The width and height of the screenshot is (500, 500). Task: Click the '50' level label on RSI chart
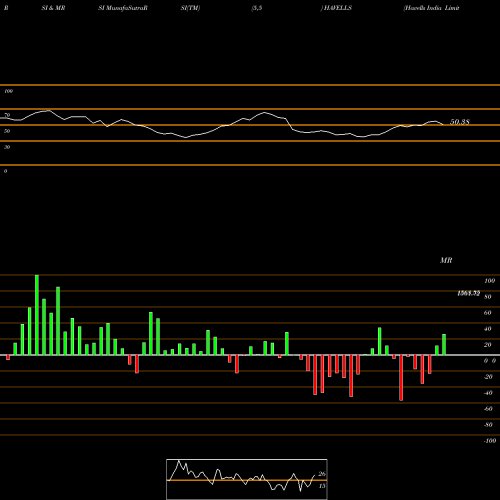click(7, 131)
